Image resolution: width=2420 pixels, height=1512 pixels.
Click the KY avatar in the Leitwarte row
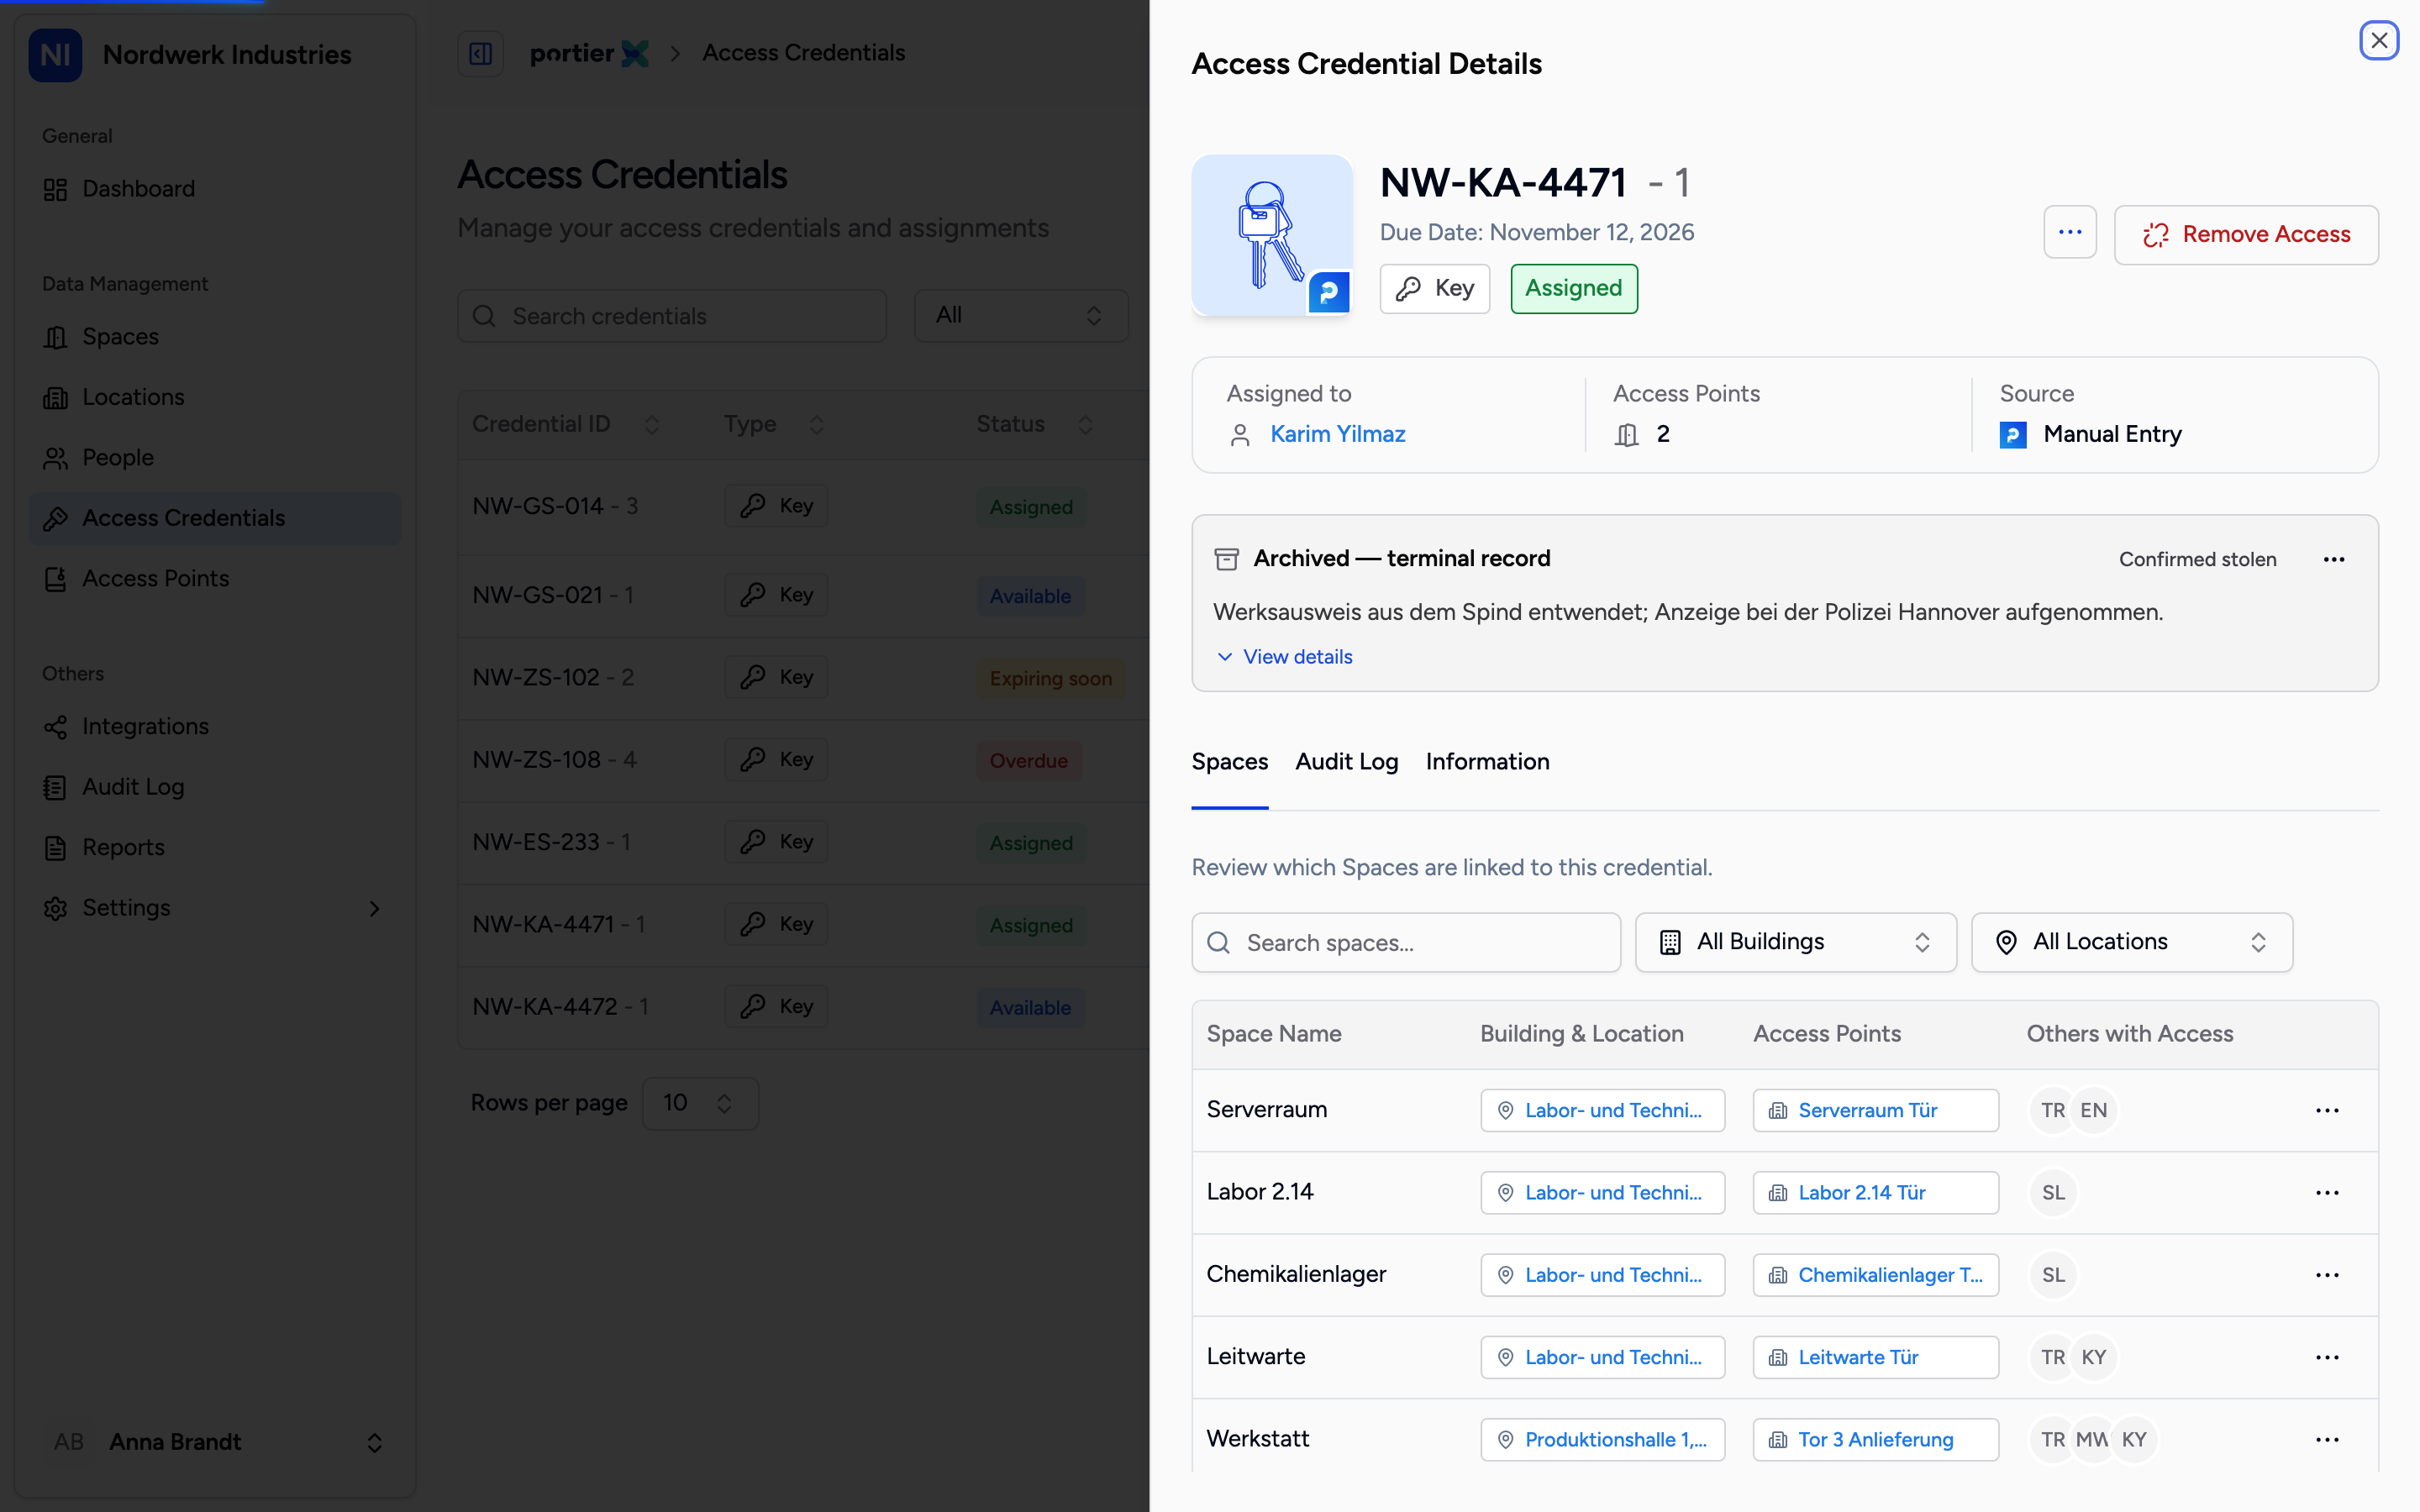[x=2093, y=1358]
